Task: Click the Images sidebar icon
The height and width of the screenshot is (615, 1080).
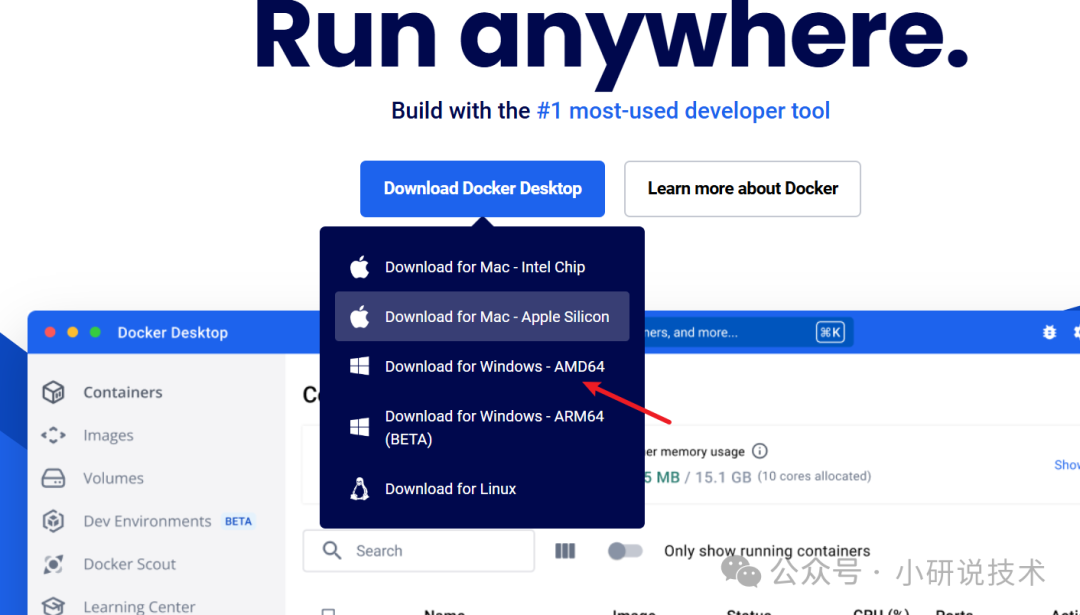Action: click(x=53, y=435)
